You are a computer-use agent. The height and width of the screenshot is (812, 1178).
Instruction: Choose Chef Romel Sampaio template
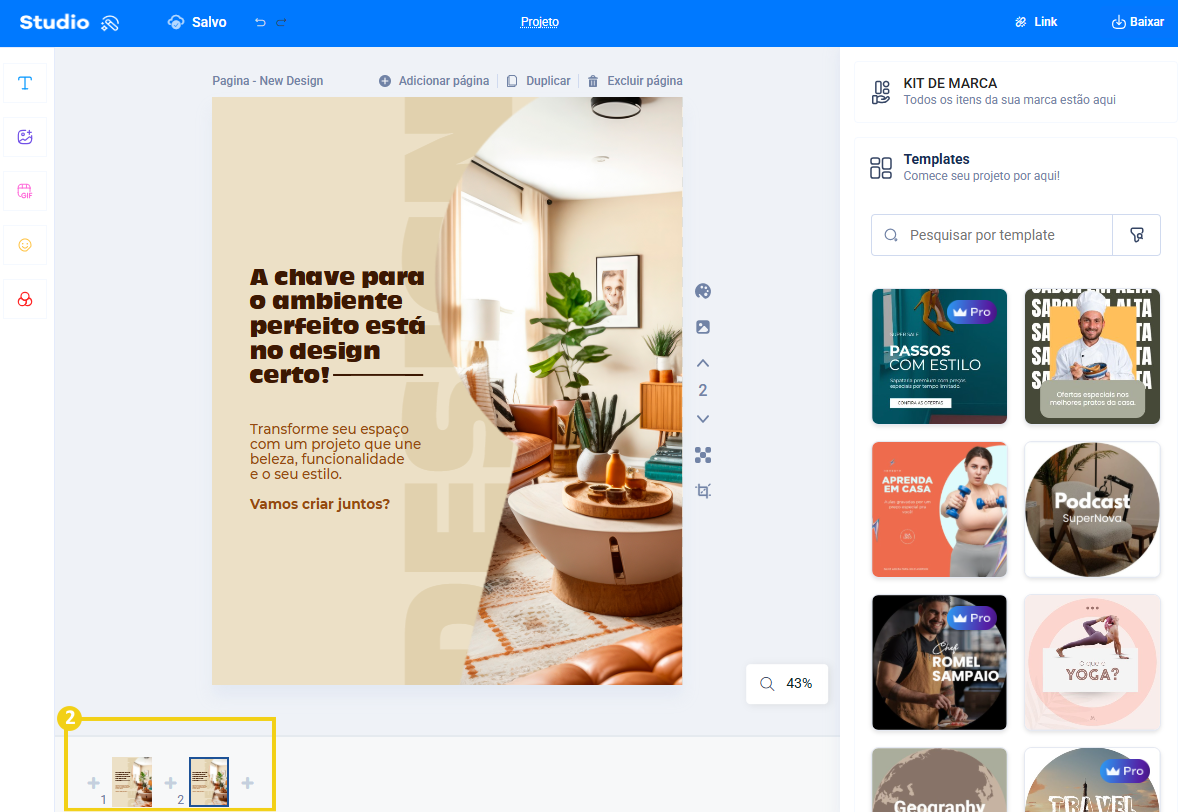point(939,663)
